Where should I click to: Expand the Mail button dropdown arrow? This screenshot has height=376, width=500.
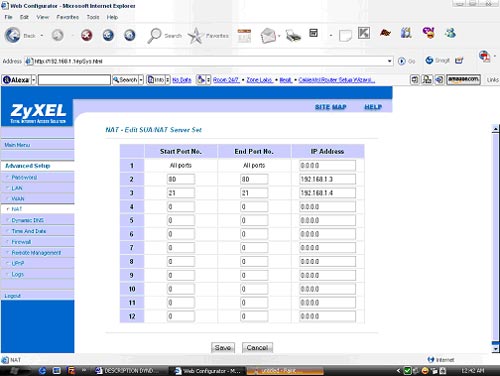[279, 36]
